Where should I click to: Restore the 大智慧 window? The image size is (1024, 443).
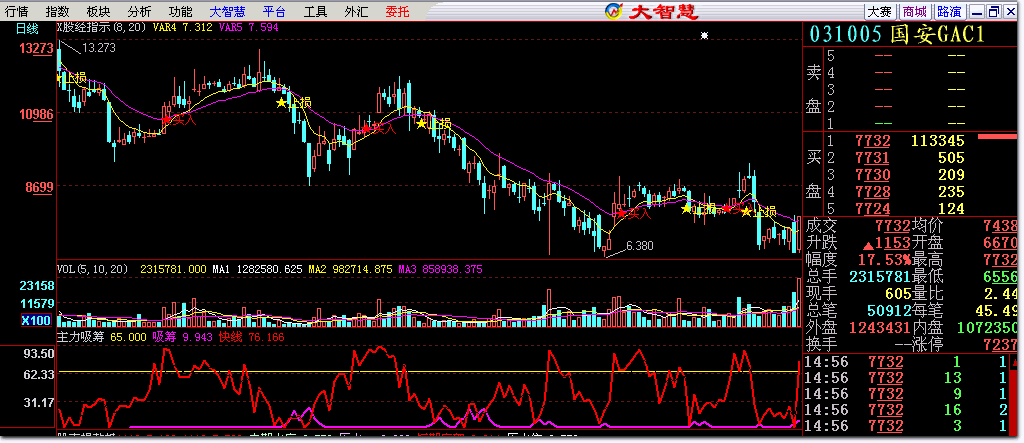(994, 11)
